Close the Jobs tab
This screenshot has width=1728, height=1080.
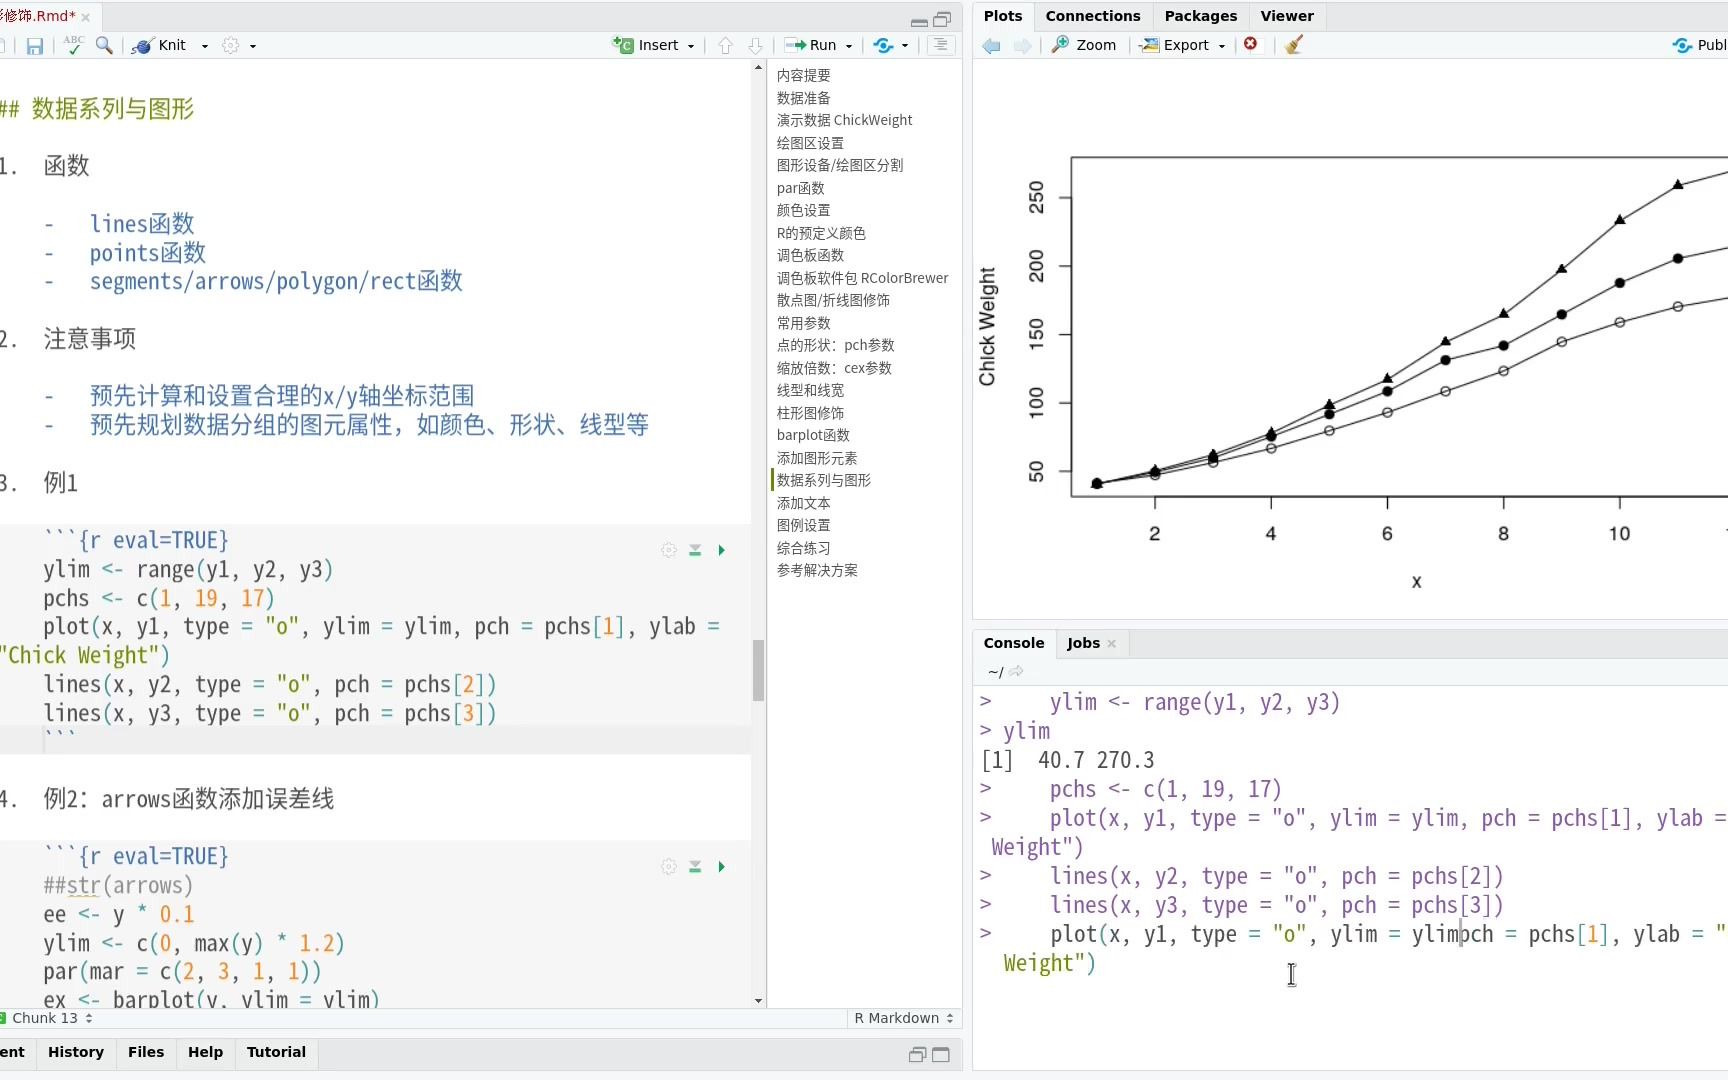point(1112,644)
